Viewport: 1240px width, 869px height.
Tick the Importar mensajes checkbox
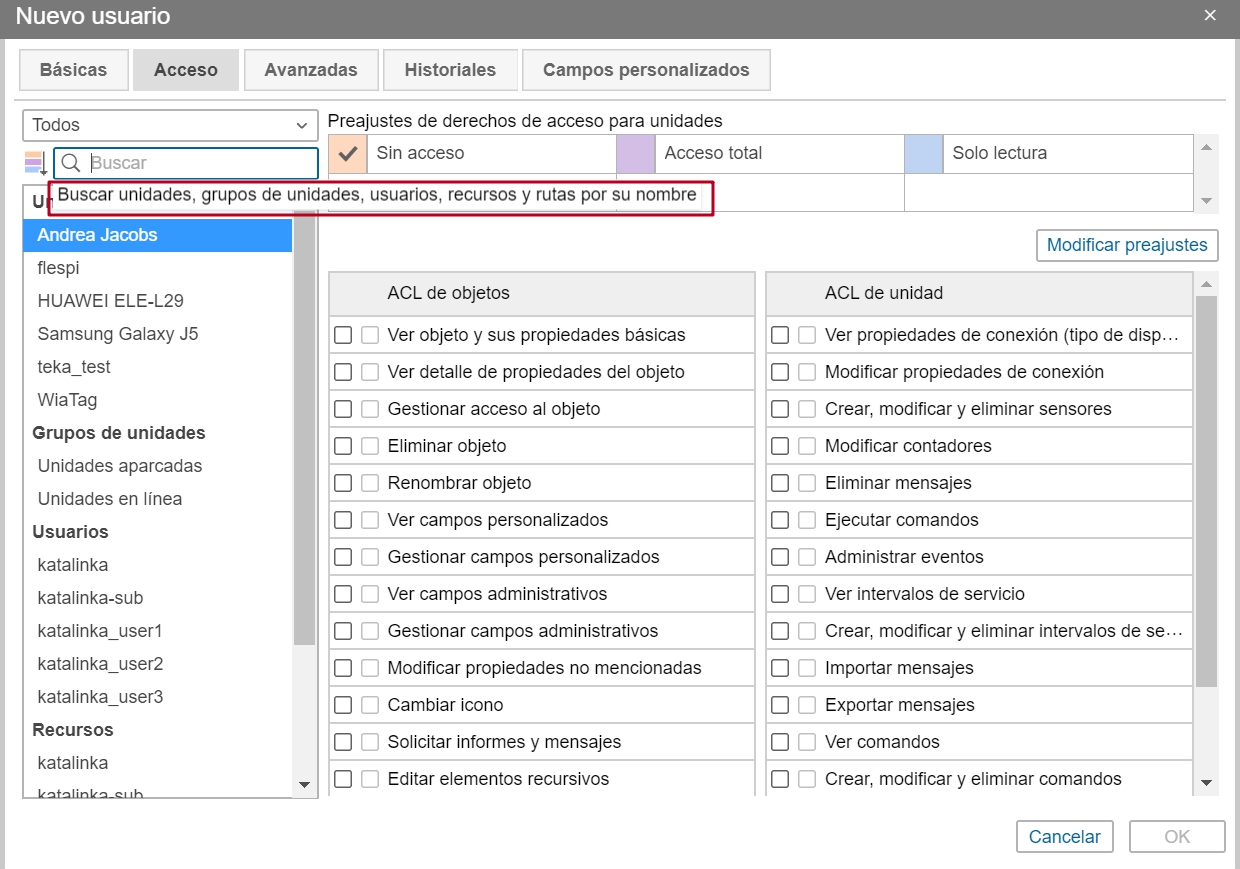[x=780, y=668]
